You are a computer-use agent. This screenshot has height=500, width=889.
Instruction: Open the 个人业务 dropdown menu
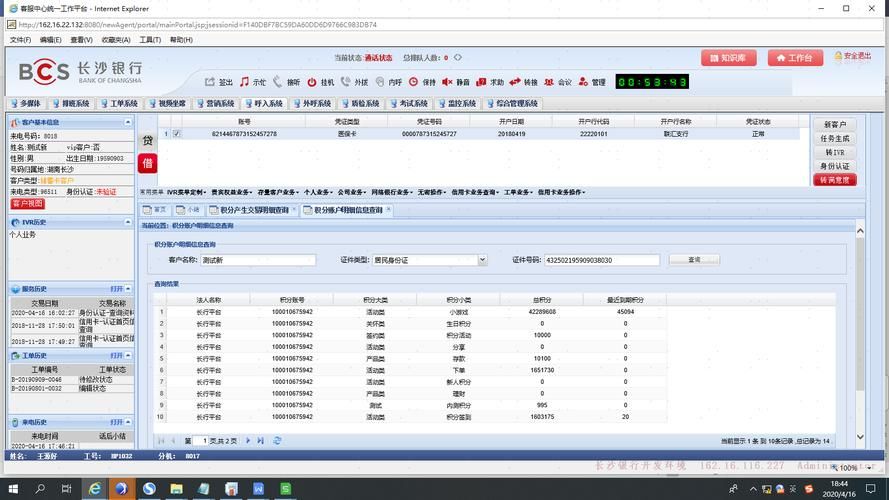tap(319, 192)
